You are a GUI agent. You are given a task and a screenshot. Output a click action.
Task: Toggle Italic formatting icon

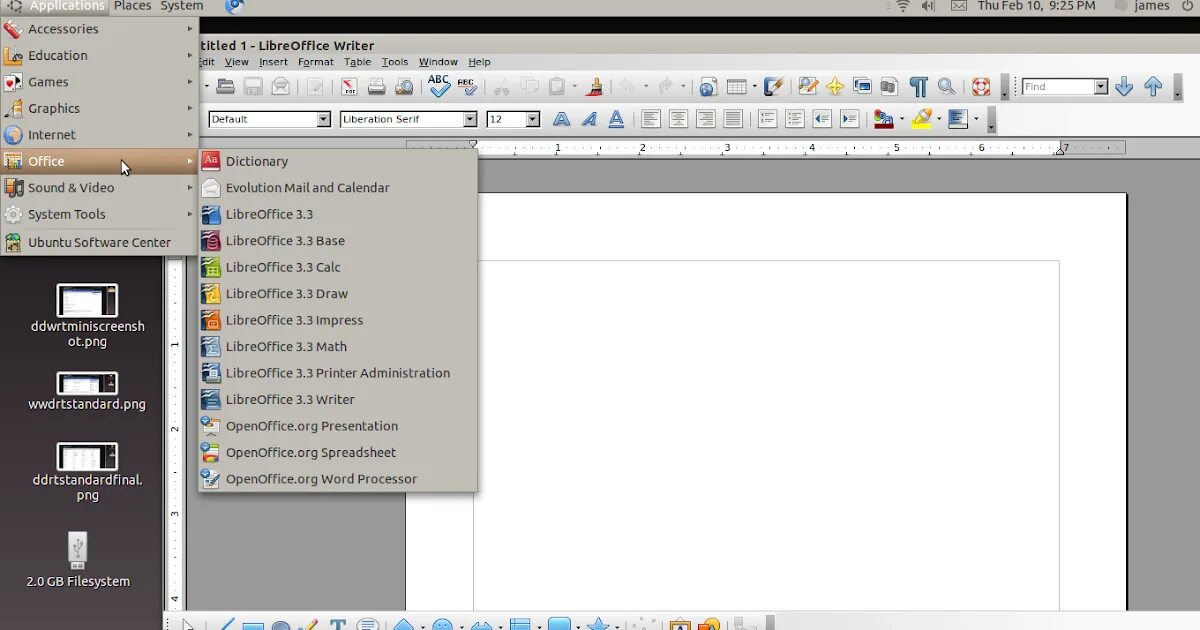point(589,119)
